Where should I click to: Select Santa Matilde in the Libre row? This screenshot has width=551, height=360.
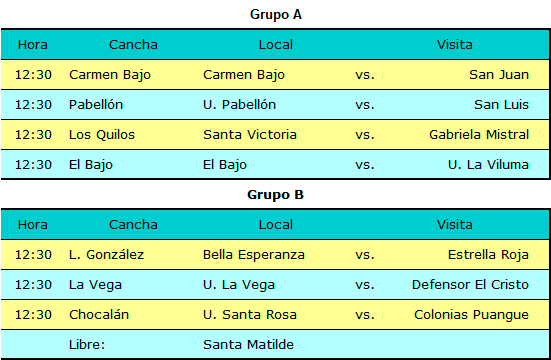click(x=248, y=345)
